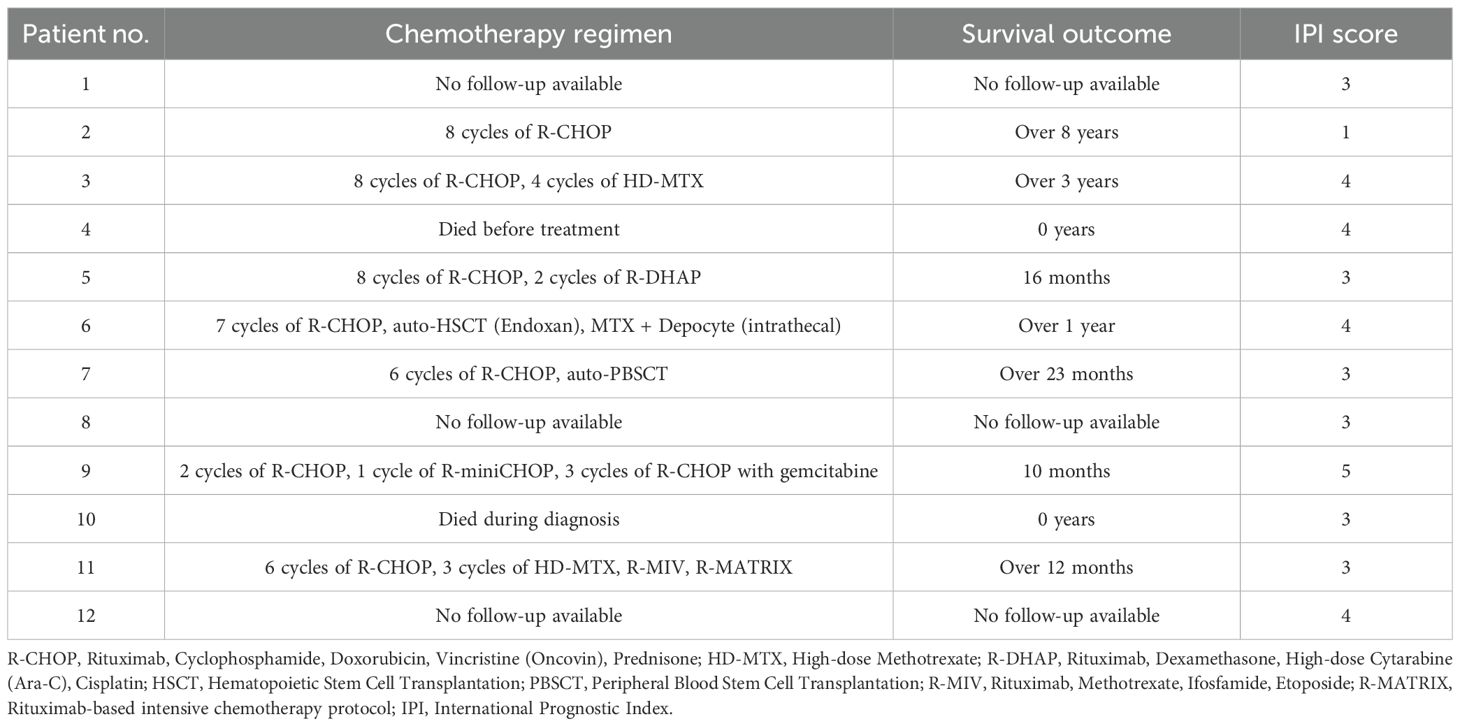Select the R-MIV, R-MATRIX regimen cell
The image size is (1460, 726).
coord(529,567)
